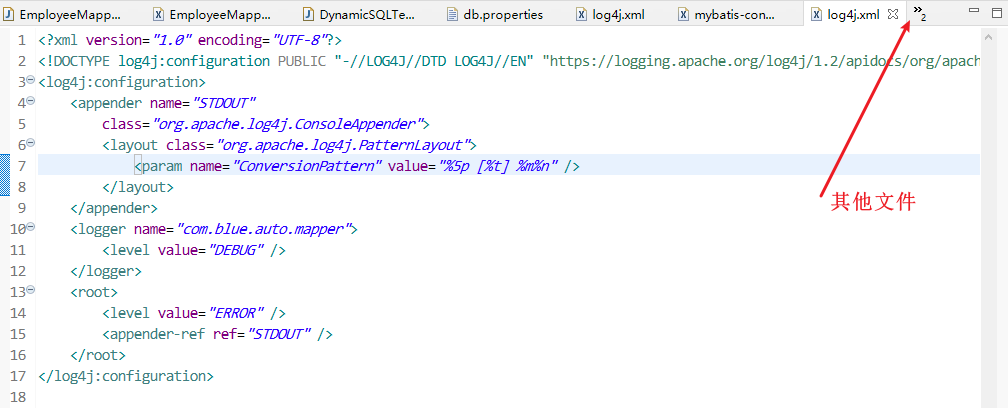This screenshot has width=1008, height=408.
Task: Click the closing </layout> tag
Action: click(138, 187)
